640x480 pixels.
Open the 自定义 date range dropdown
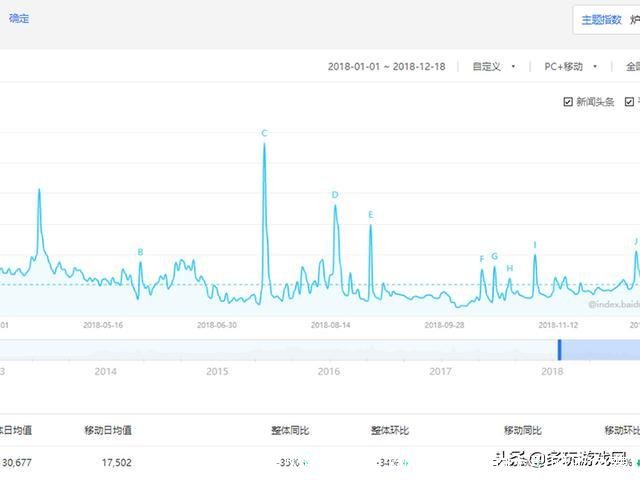494,67
